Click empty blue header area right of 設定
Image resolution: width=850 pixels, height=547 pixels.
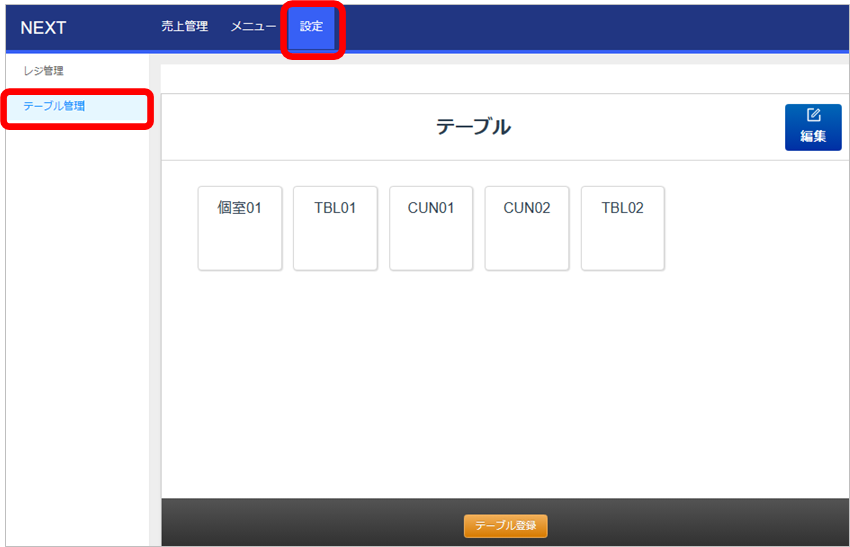coord(600,27)
